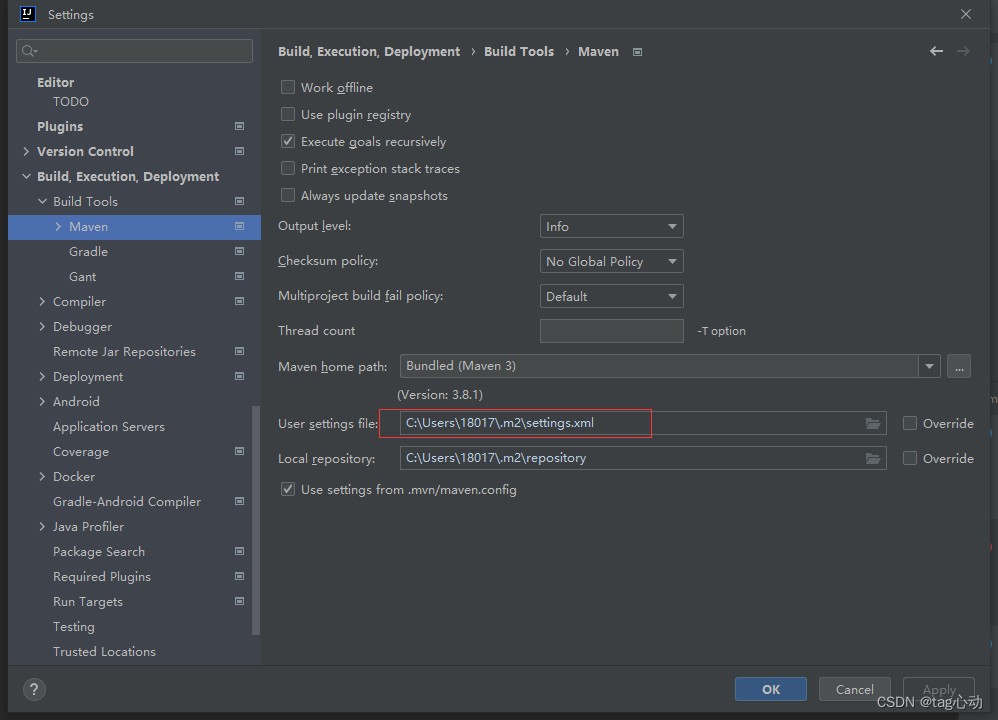Click the Apply button
998x720 pixels.
(x=939, y=689)
